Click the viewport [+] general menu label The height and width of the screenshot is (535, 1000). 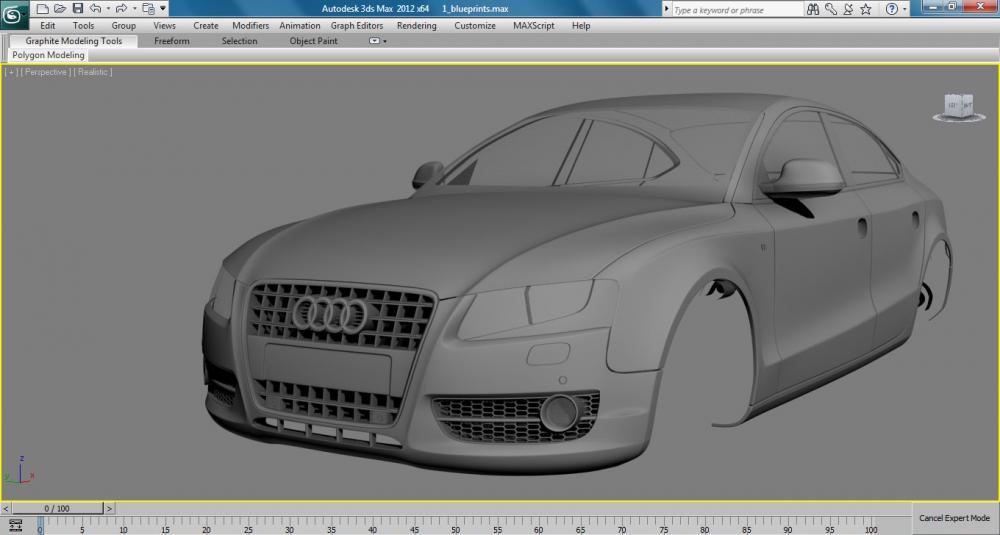11,72
